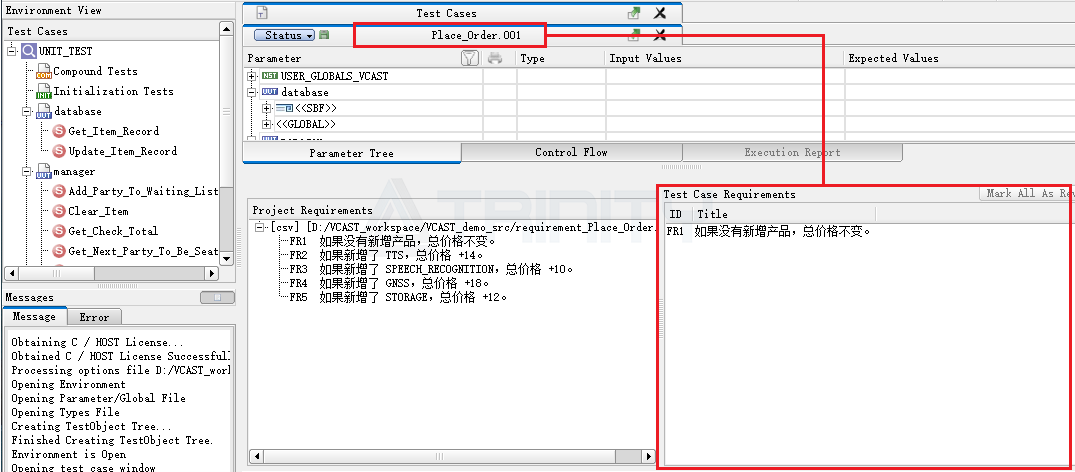Select the Compound Tests node

click(x=95, y=71)
